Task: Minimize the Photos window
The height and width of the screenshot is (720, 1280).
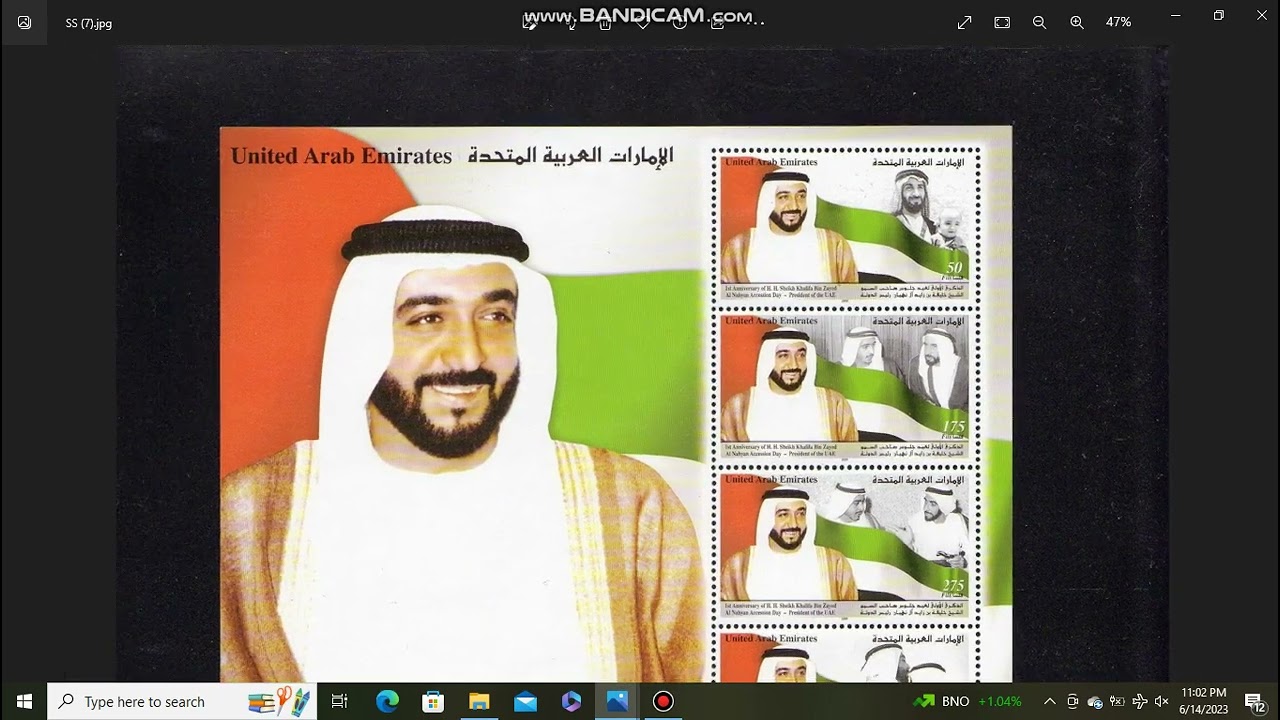Action: click(1177, 15)
